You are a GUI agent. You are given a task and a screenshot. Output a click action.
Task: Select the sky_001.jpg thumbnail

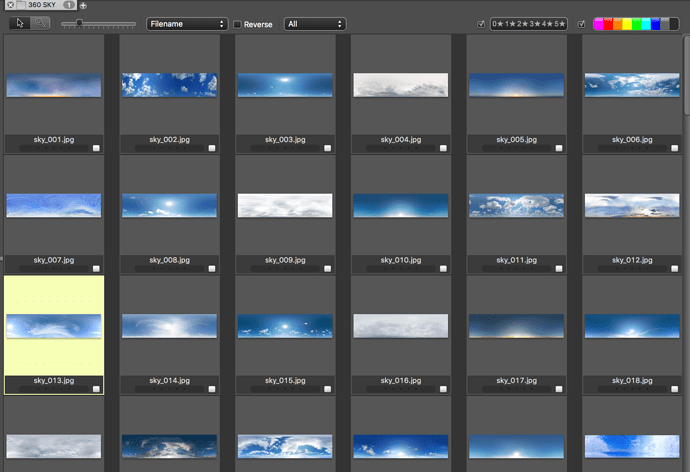(x=54, y=85)
